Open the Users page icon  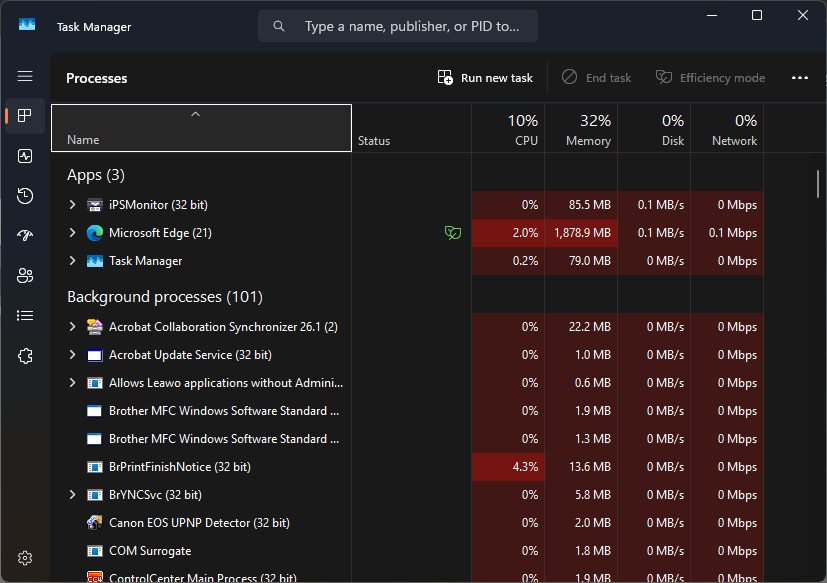coord(25,275)
